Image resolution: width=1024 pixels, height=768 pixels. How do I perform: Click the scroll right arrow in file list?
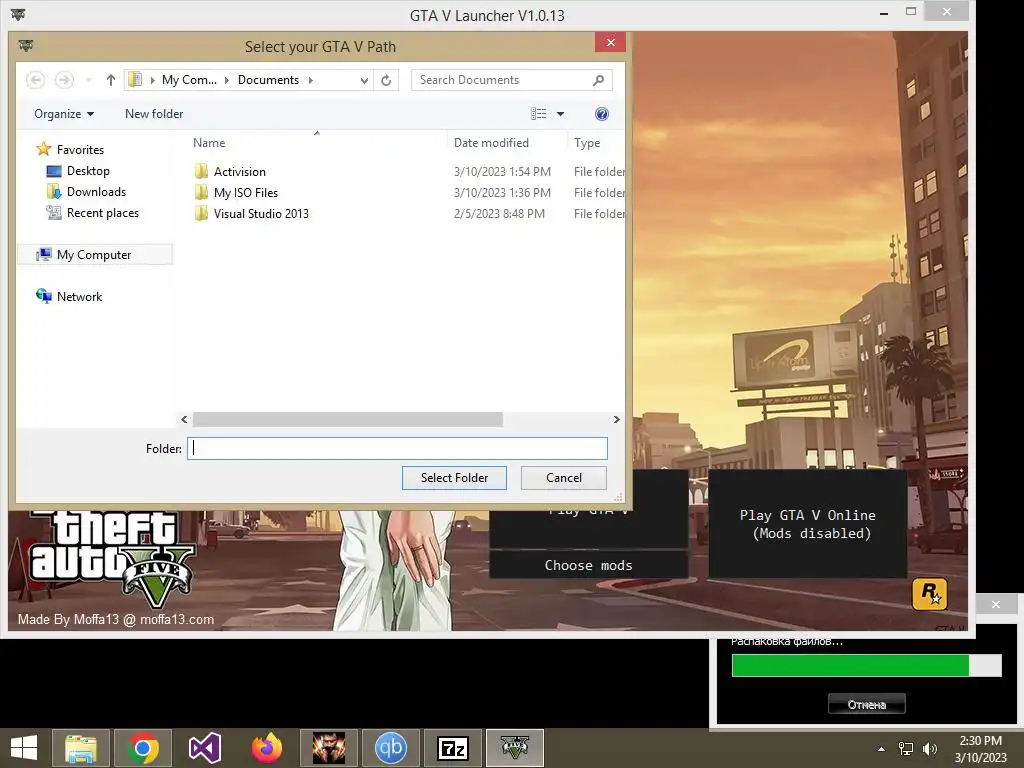616,419
